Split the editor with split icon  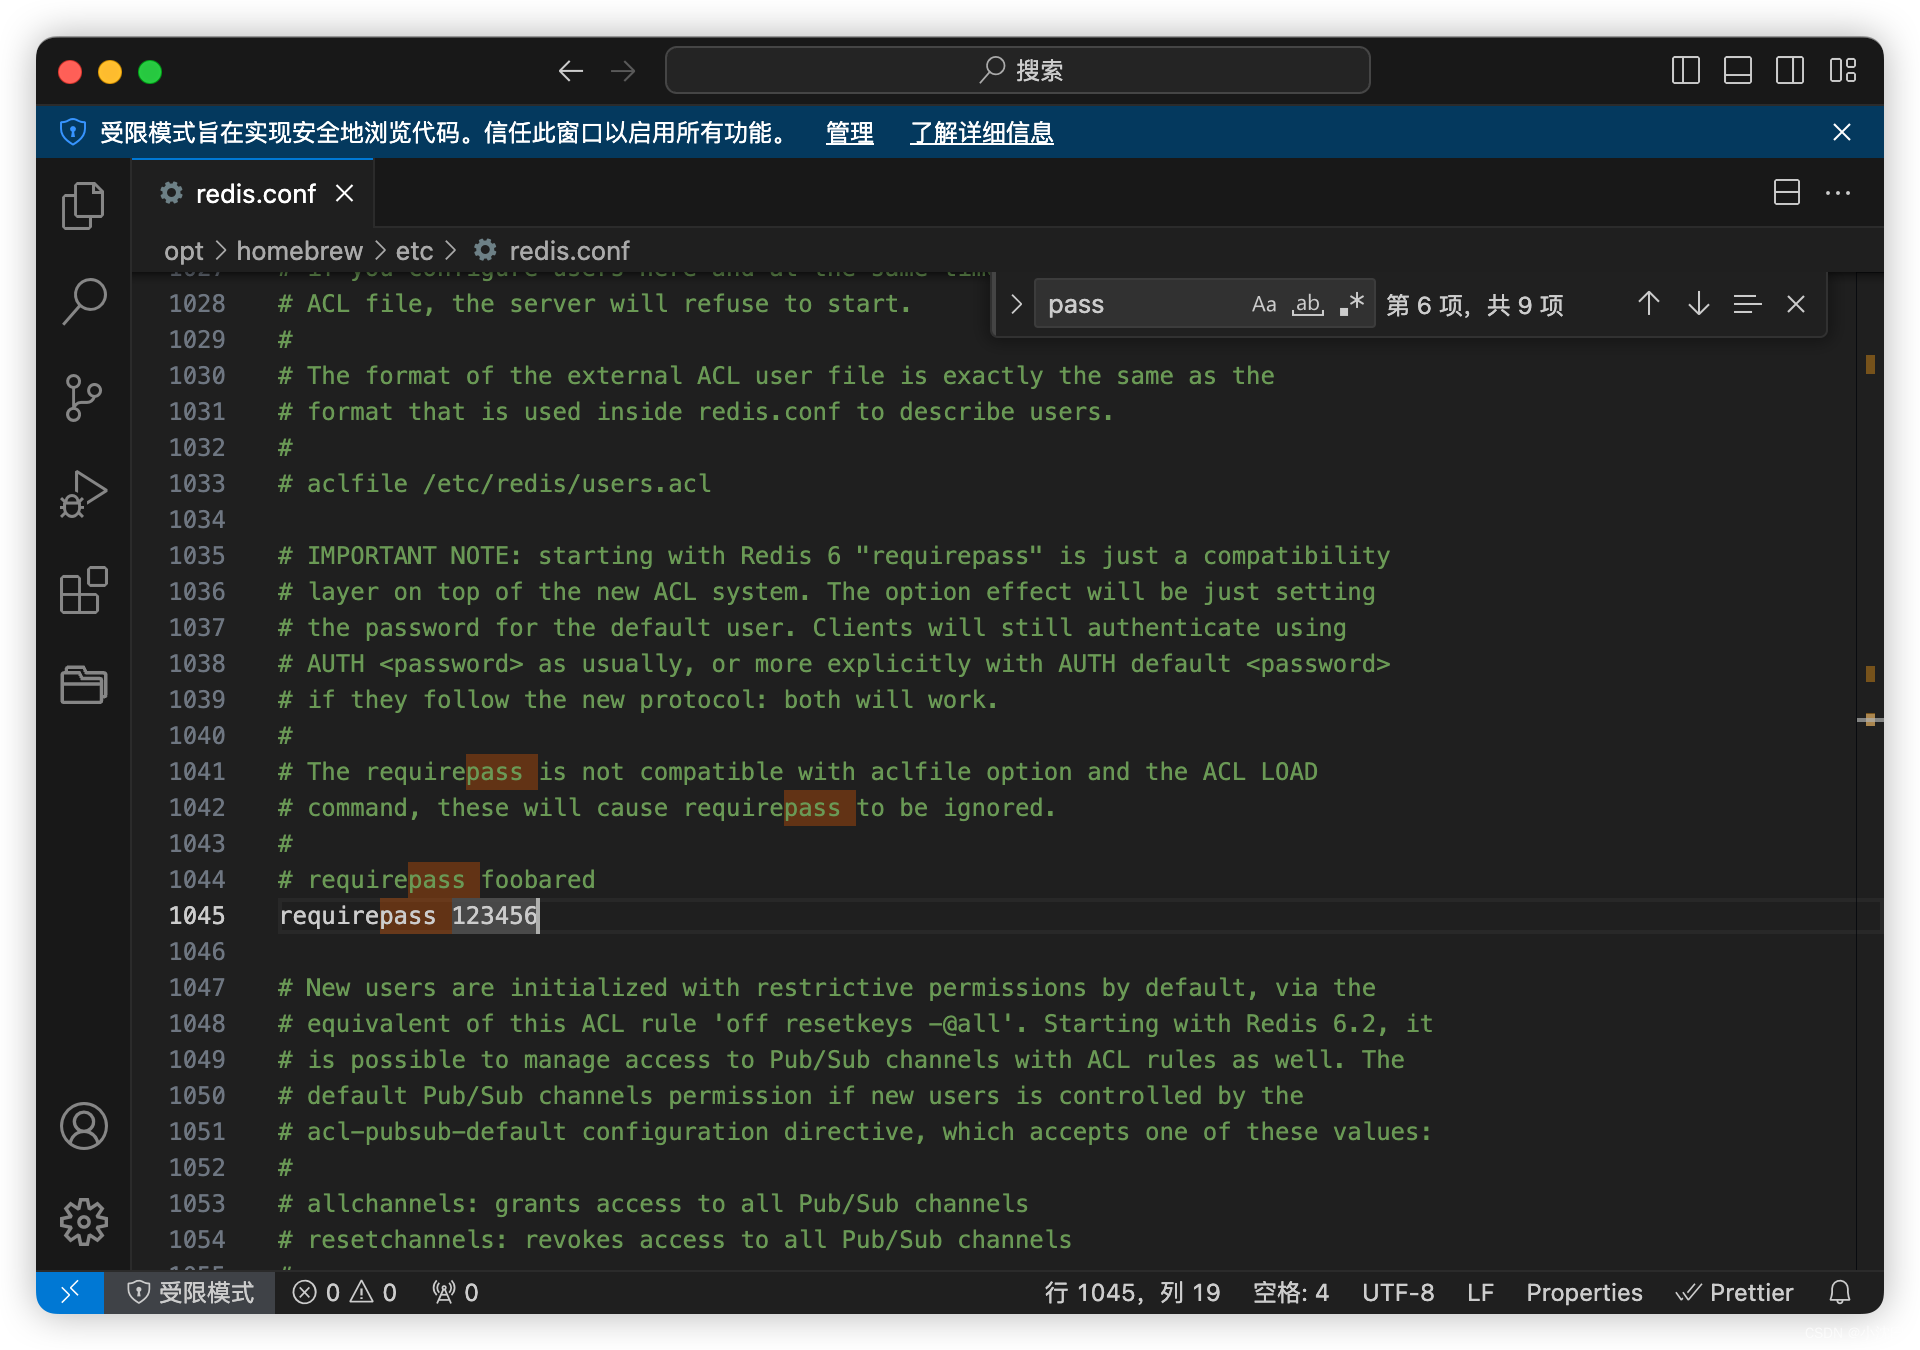pyautogui.click(x=1787, y=192)
